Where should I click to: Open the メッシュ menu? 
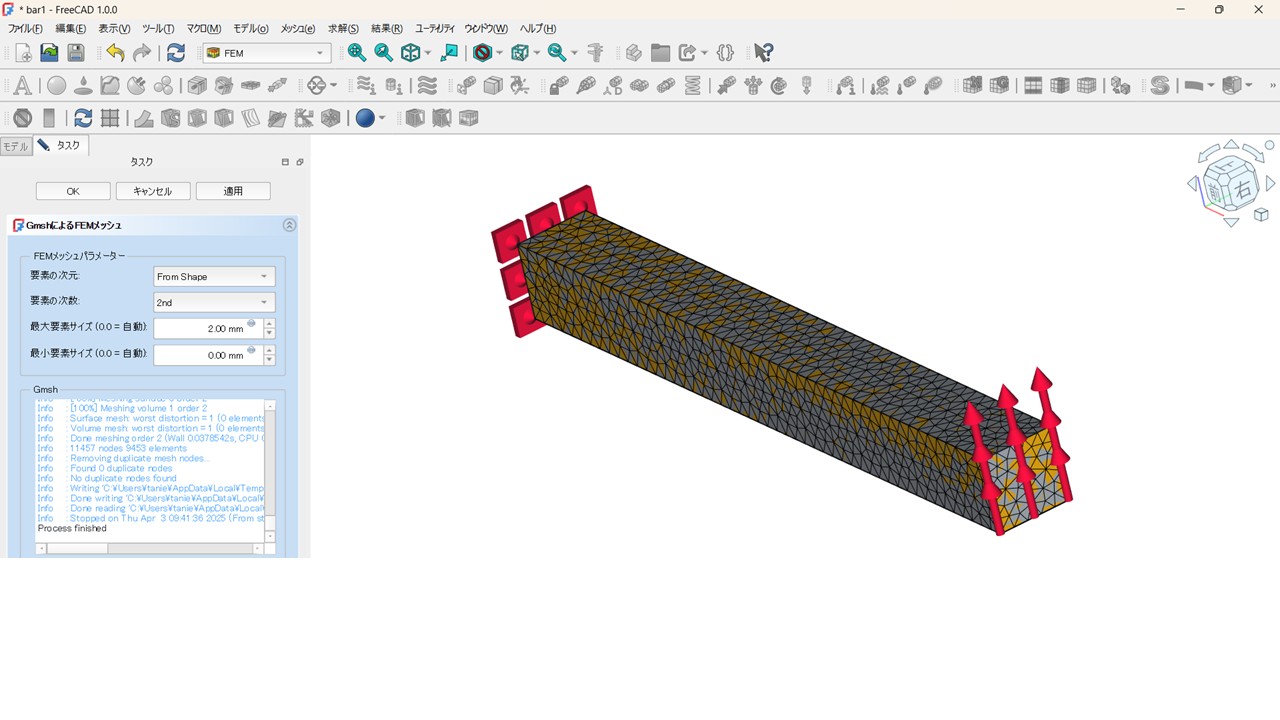298,28
